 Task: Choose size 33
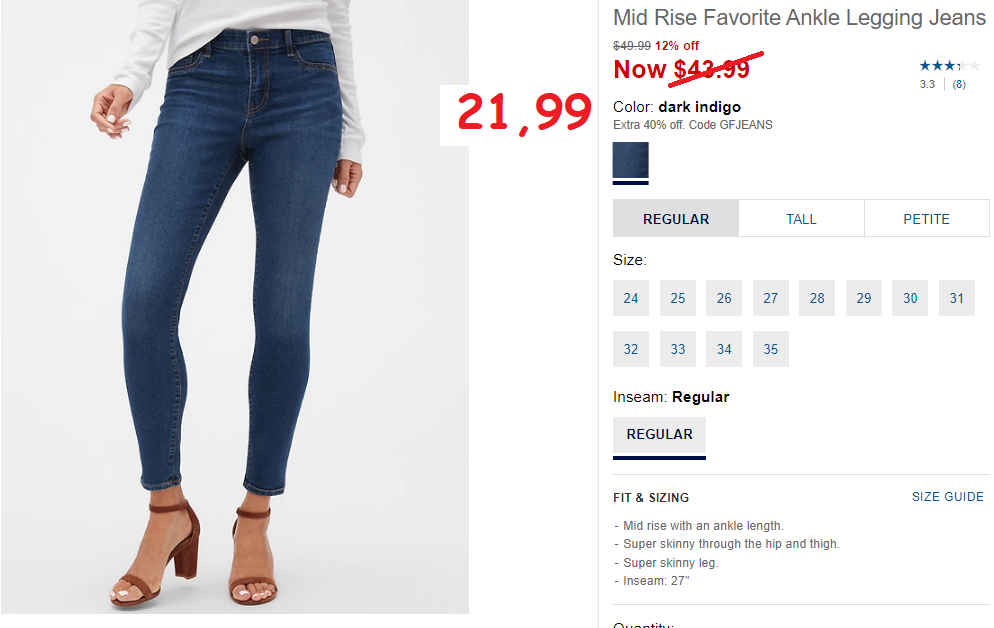coord(678,349)
